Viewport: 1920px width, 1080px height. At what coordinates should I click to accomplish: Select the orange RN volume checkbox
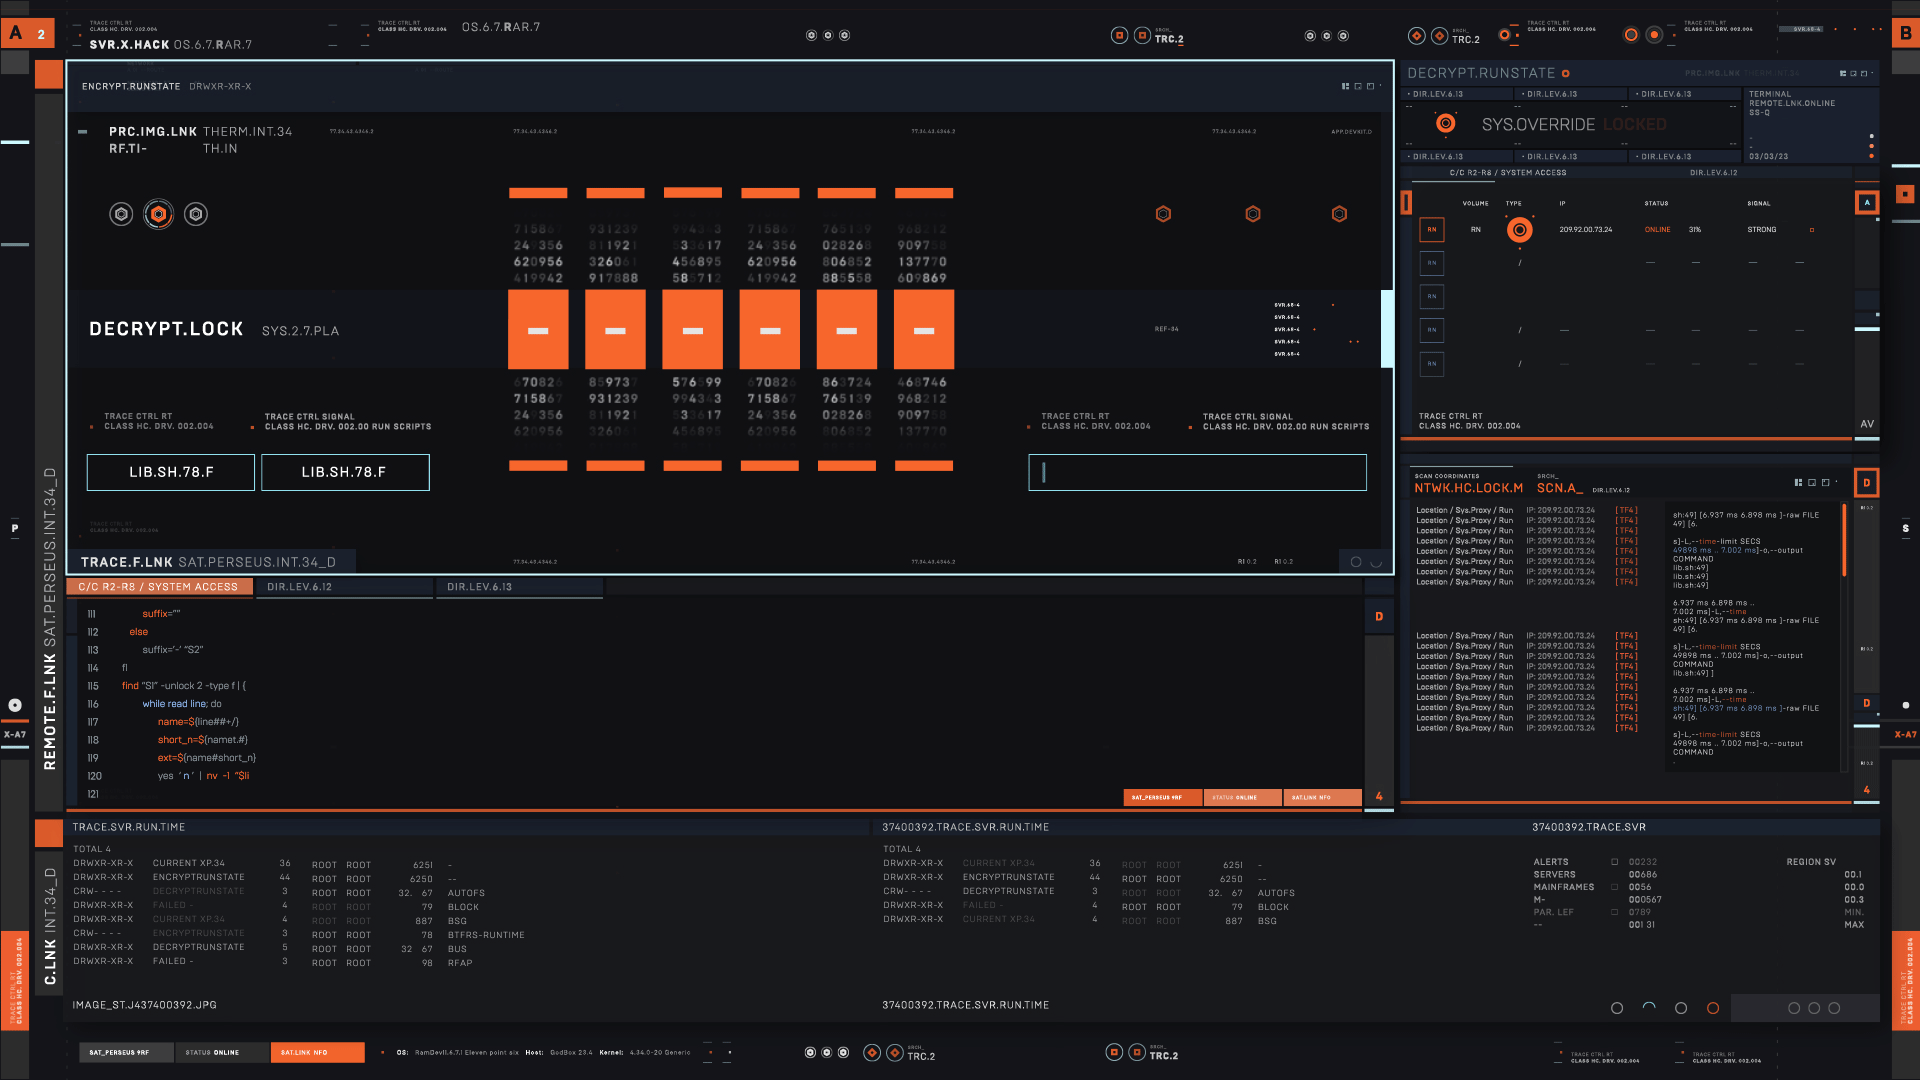click(1431, 230)
